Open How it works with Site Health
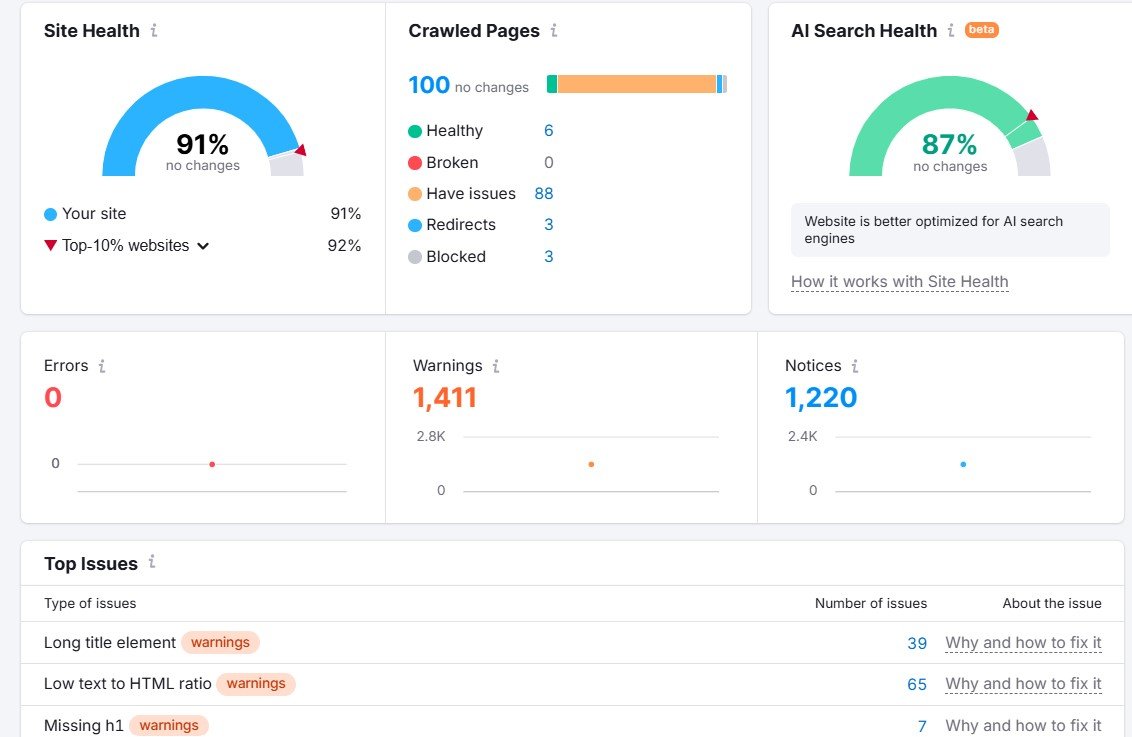1132x737 pixels. (899, 281)
